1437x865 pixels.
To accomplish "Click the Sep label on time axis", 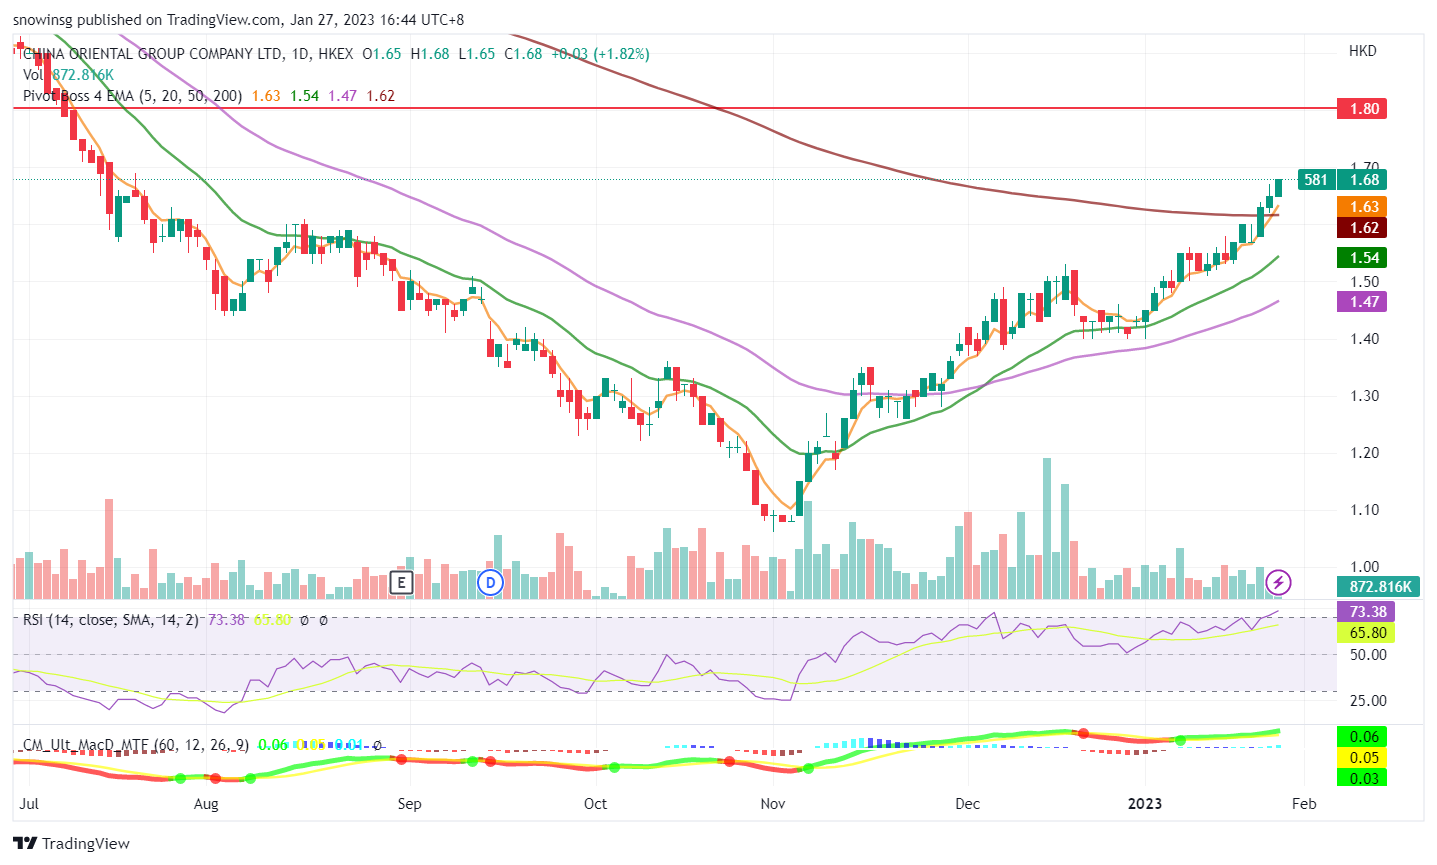I will 409,804.
